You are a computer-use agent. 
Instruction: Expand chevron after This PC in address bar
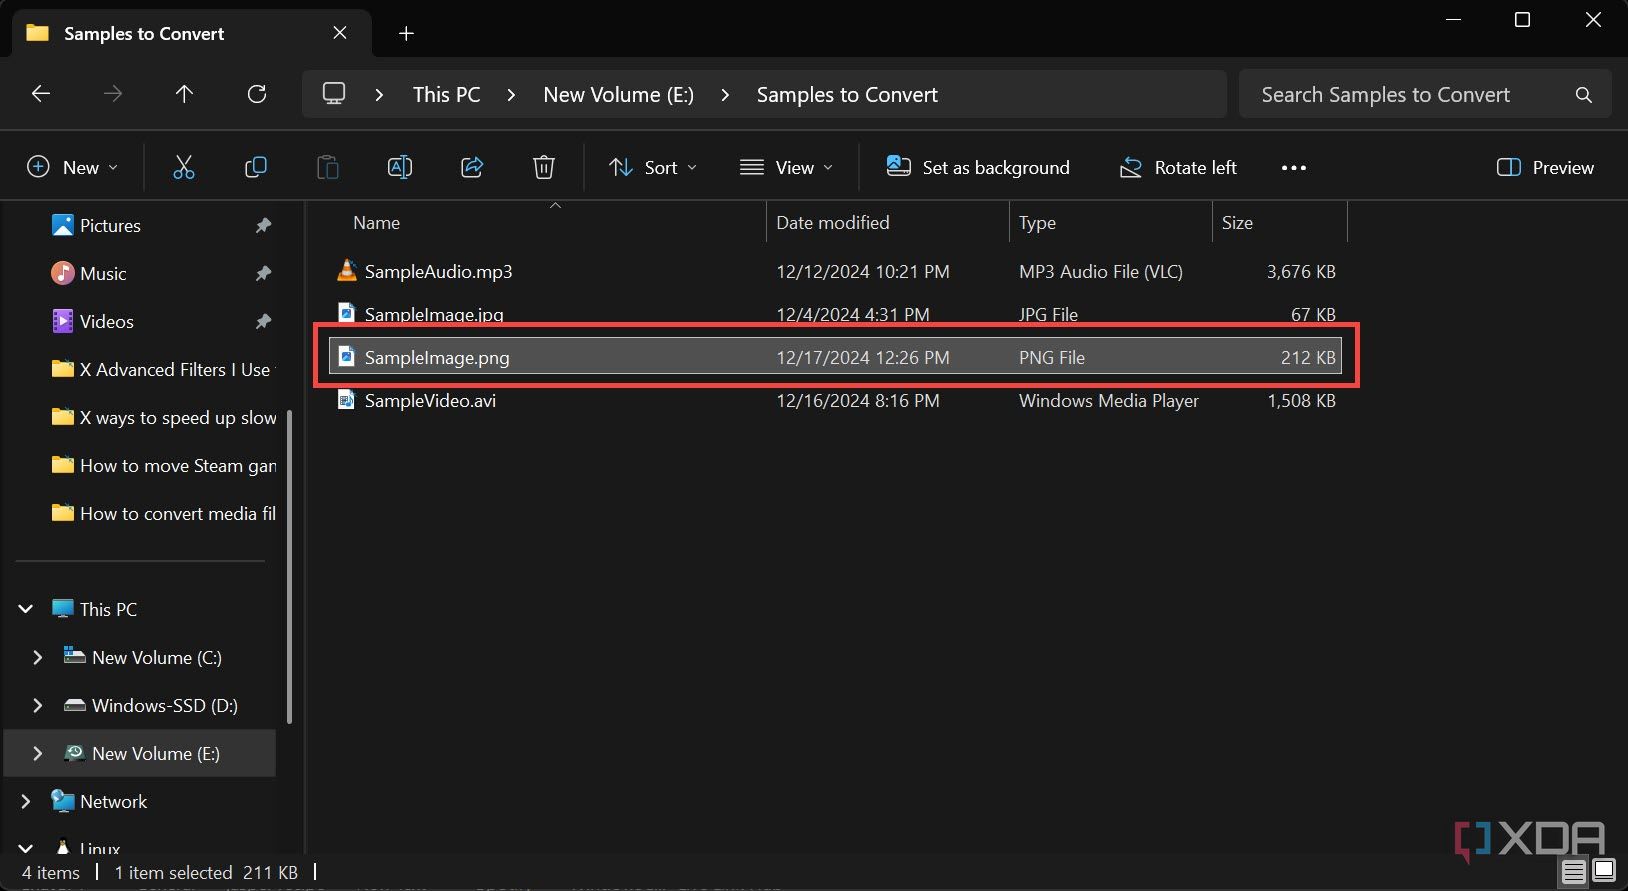(511, 95)
